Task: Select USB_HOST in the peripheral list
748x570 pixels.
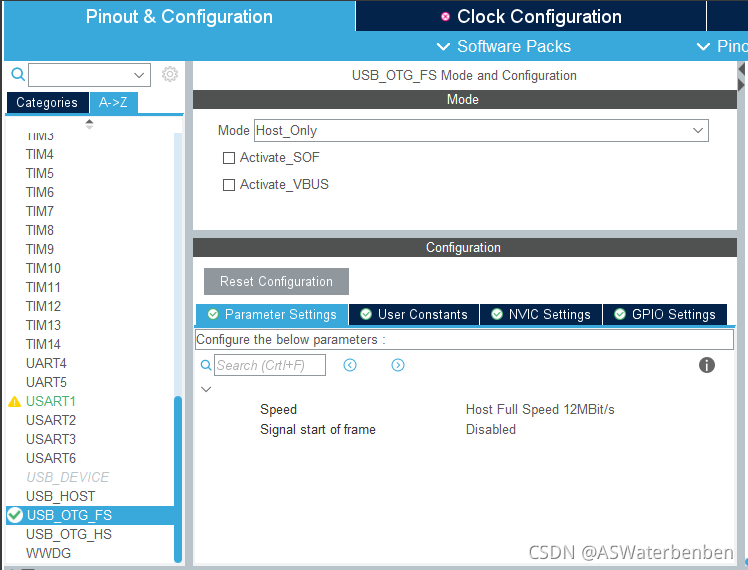Action: click(x=61, y=496)
